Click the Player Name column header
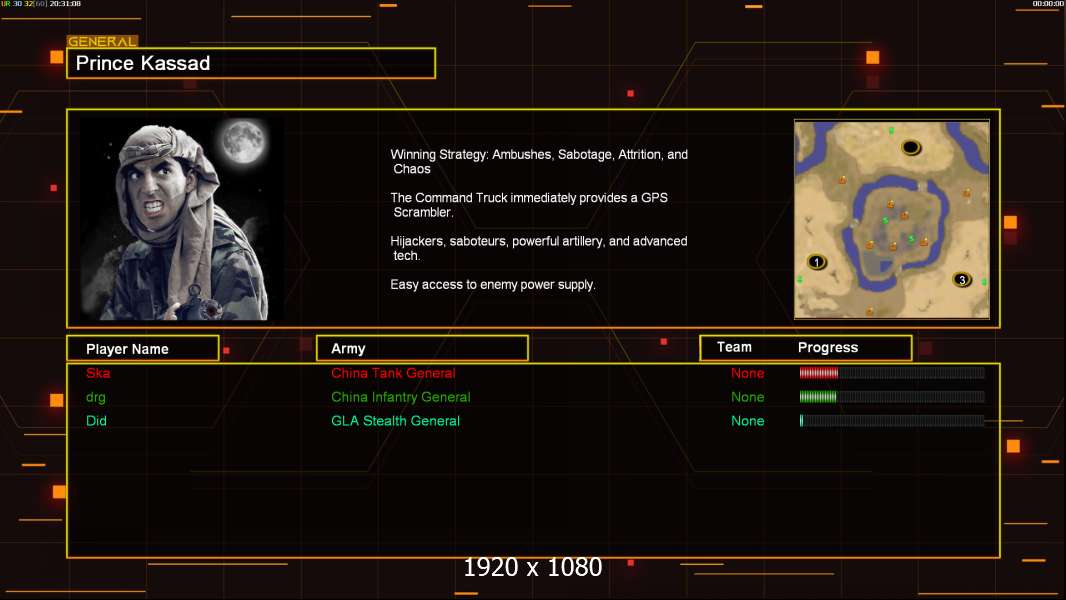 click(x=143, y=349)
